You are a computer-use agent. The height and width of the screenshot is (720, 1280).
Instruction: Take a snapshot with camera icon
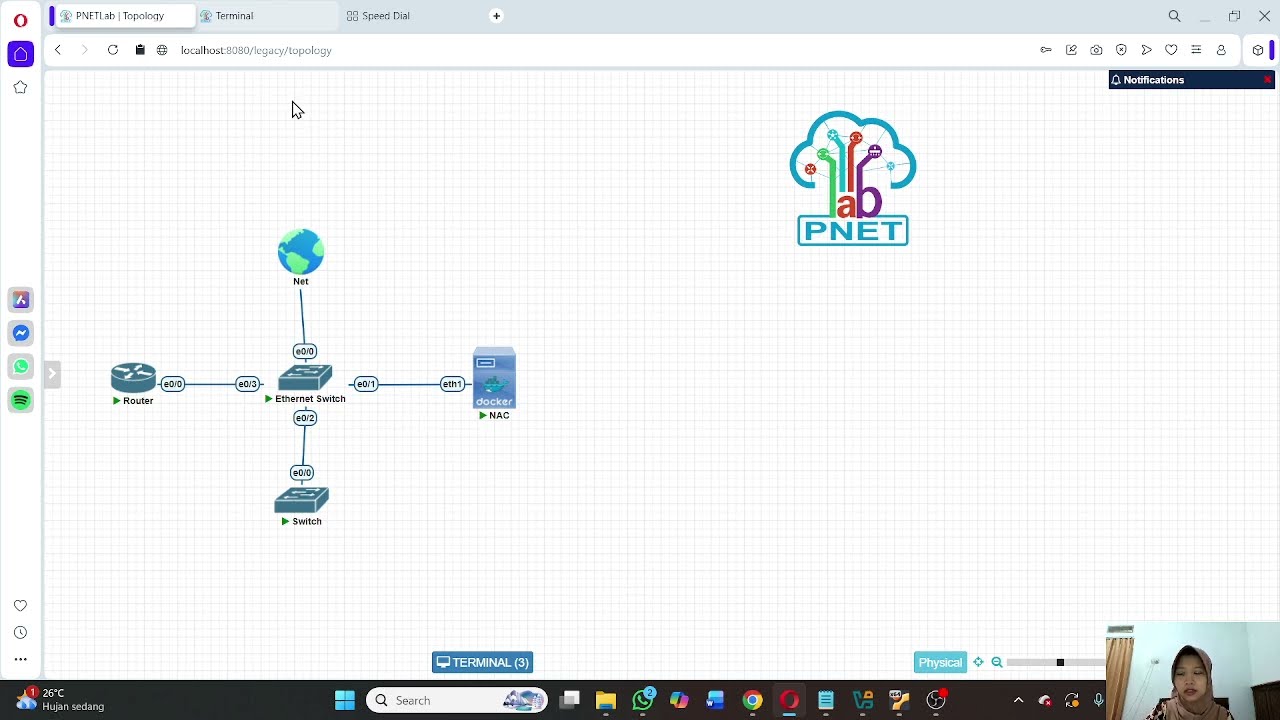point(1096,50)
